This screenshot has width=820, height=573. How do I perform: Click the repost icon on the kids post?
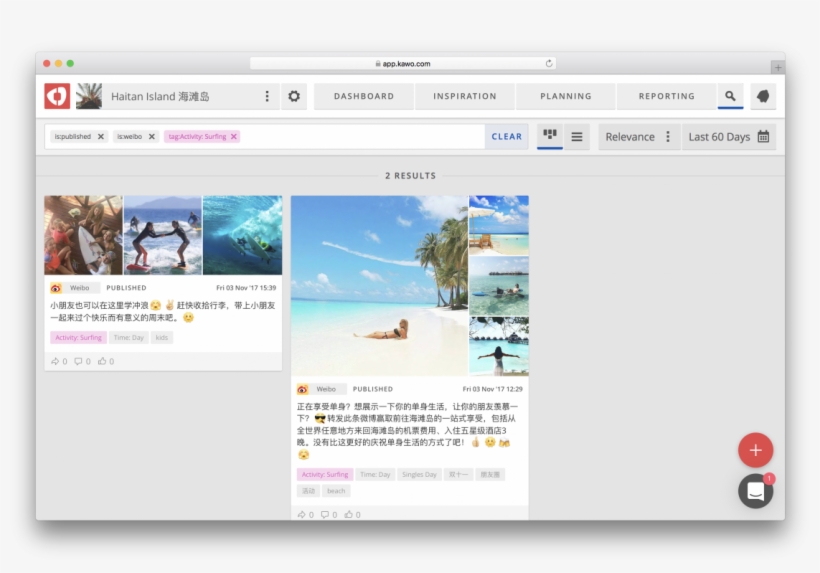pyautogui.click(x=55, y=361)
